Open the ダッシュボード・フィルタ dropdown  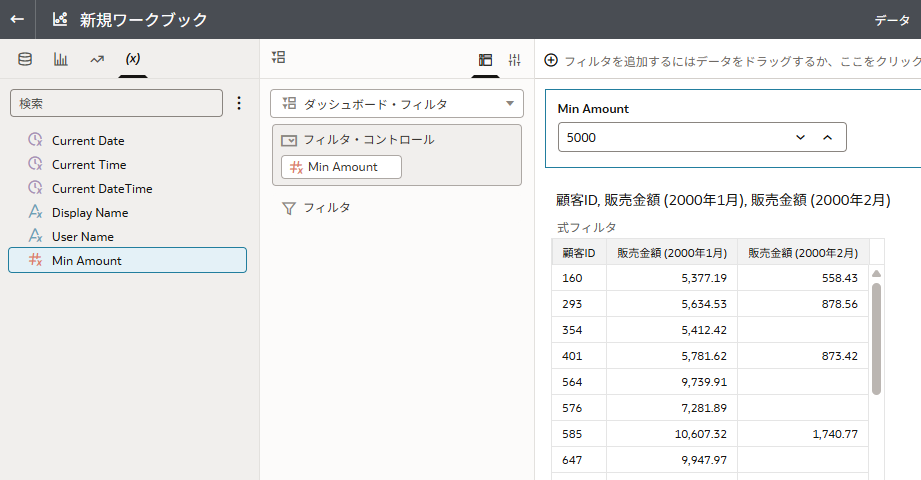[396, 104]
